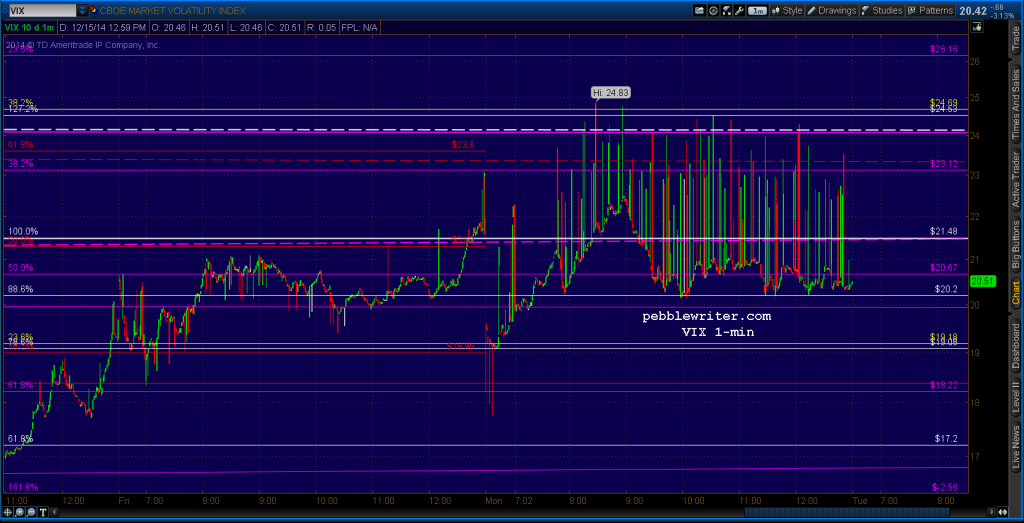The width and height of the screenshot is (1024, 523).
Task: Open the Level II side tab
Action: (1016, 398)
